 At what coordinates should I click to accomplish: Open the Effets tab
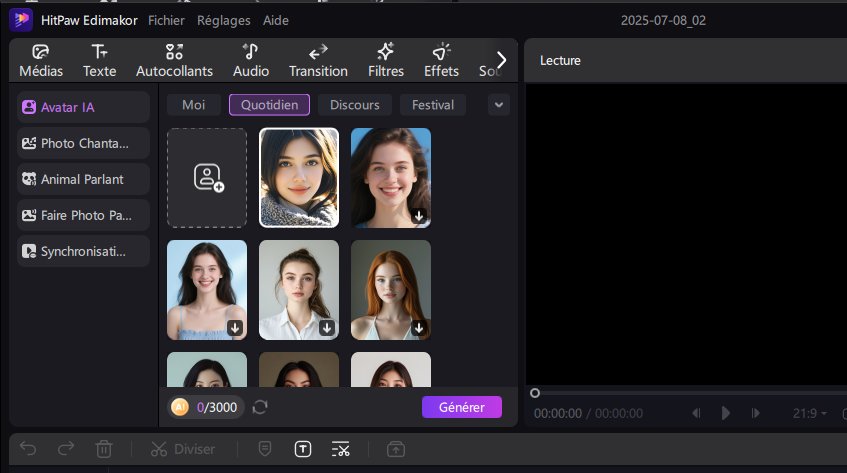[x=441, y=60]
